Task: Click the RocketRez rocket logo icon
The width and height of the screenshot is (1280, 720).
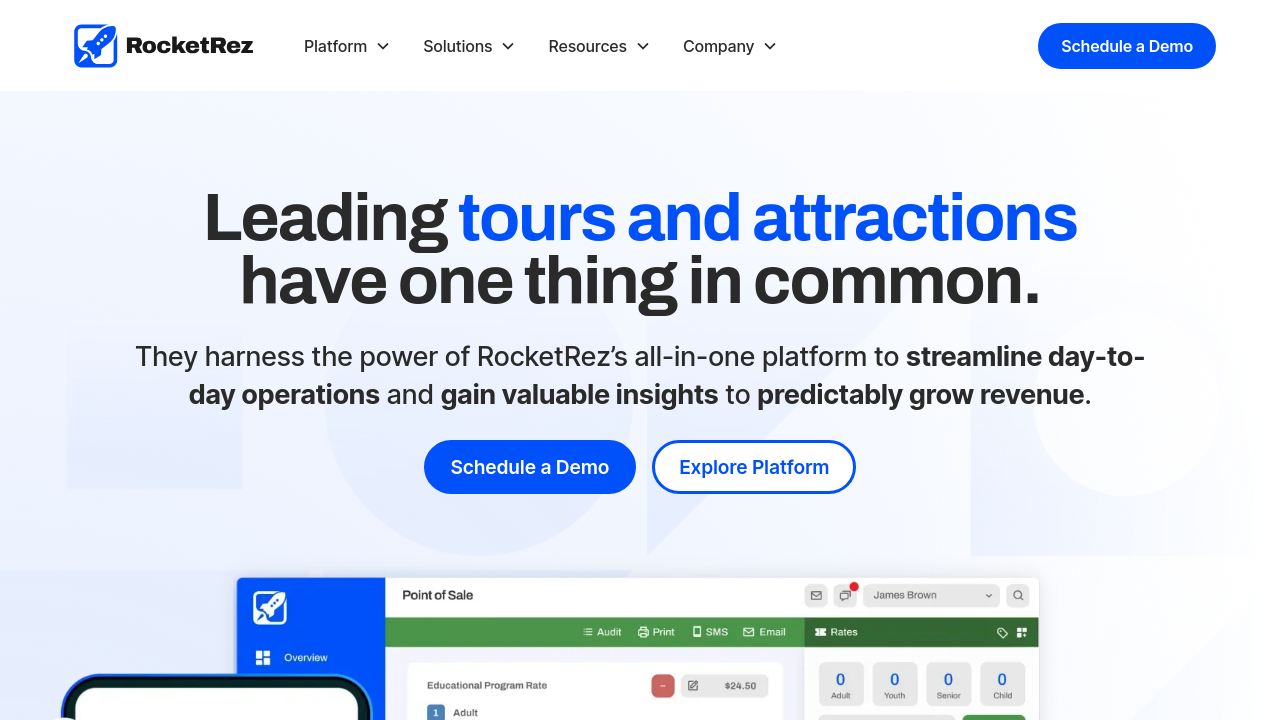Action: pyautogui.click(x=96, y=46)
